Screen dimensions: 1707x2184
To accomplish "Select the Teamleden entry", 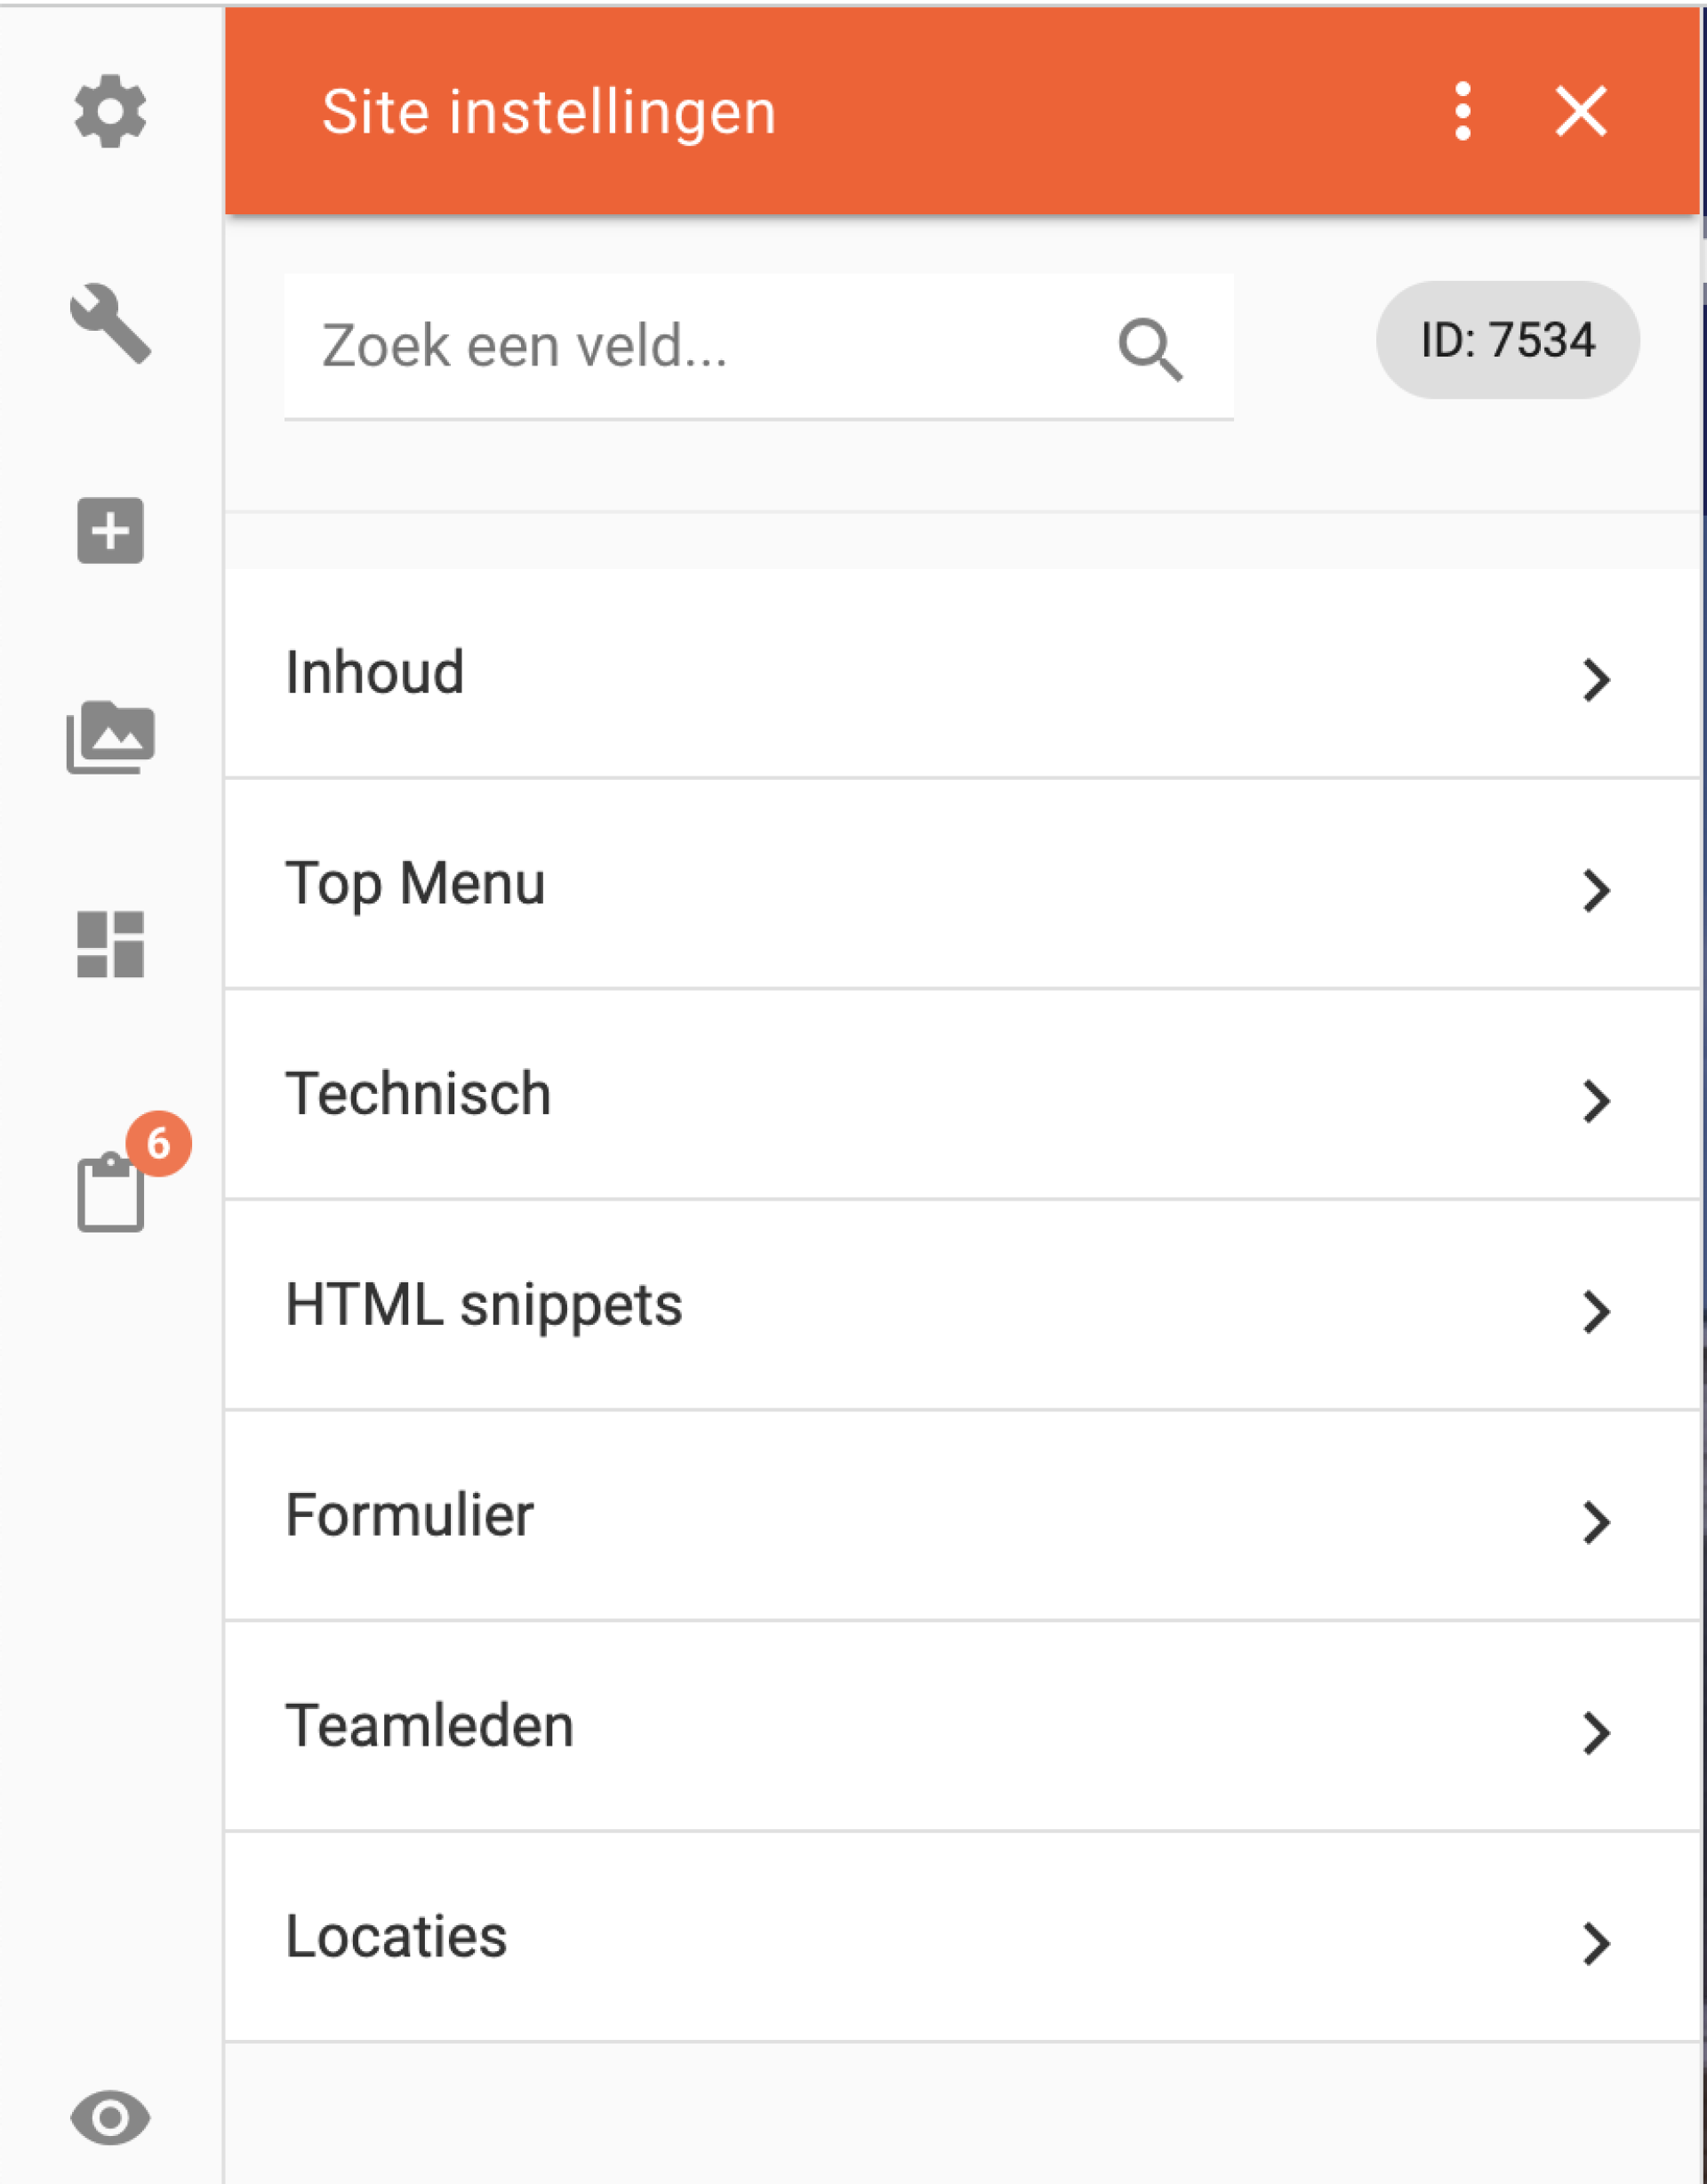I will coord(962,1727).
